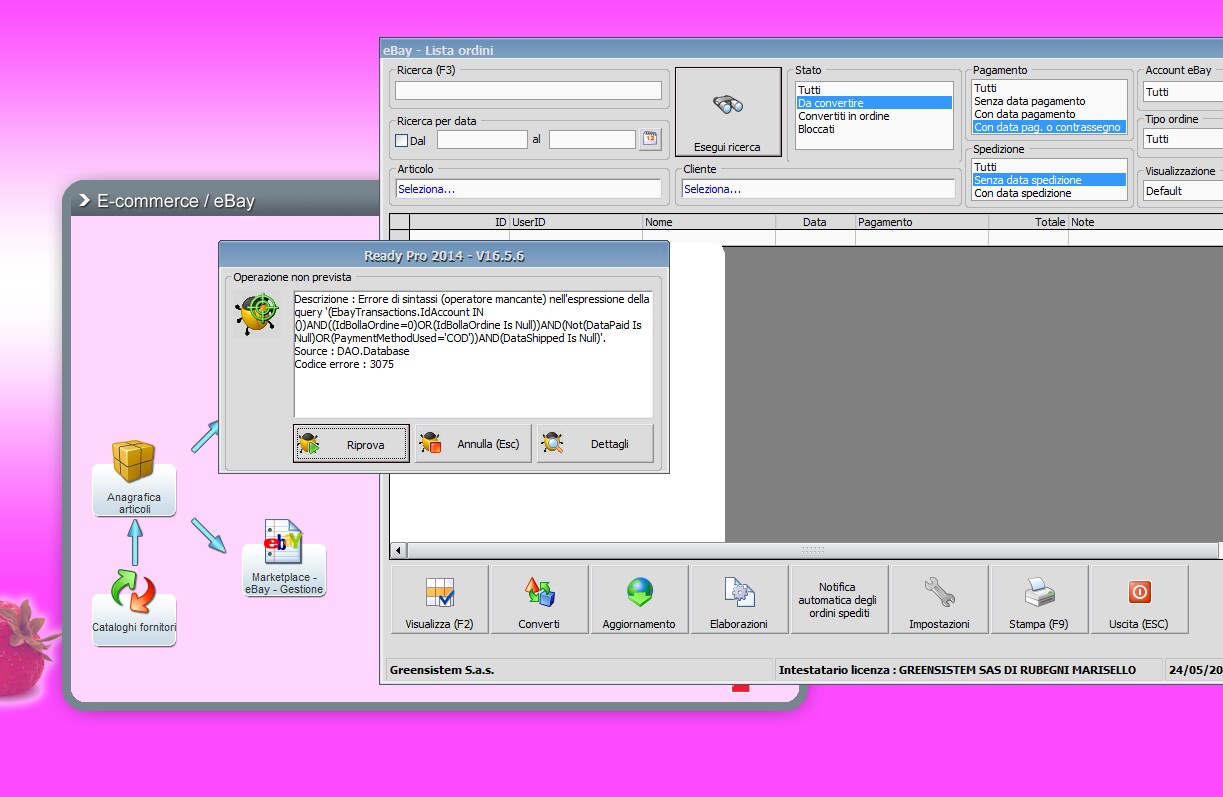Run search with Esegui ricerca binoculars button
Screen dimensions: 1223x797
(728, 110)
